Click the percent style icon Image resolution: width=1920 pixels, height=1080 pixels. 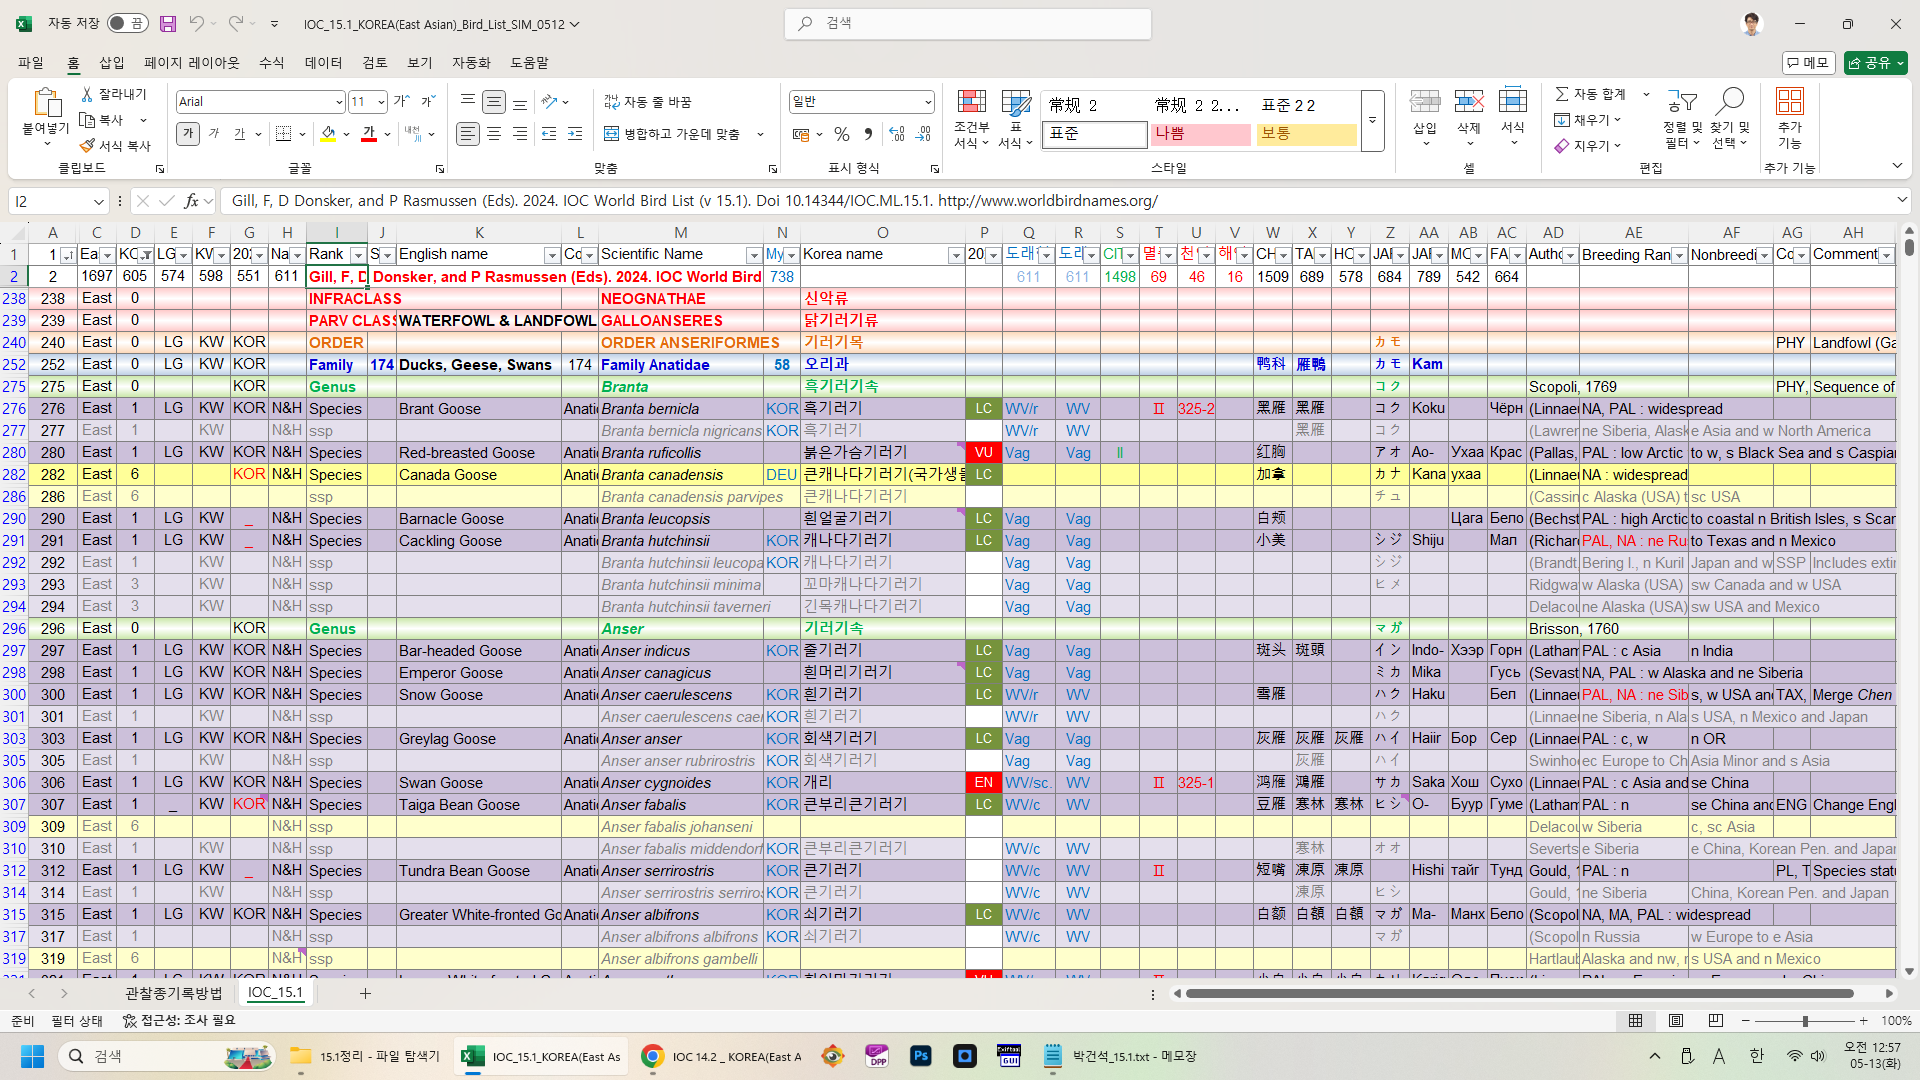click(x=842, y=134)
